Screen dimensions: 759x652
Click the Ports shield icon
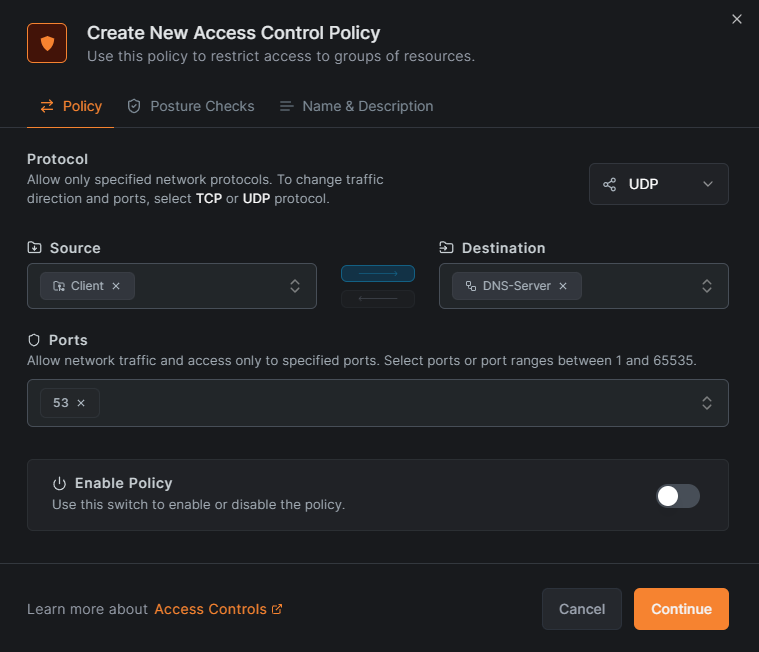[34, 340]
